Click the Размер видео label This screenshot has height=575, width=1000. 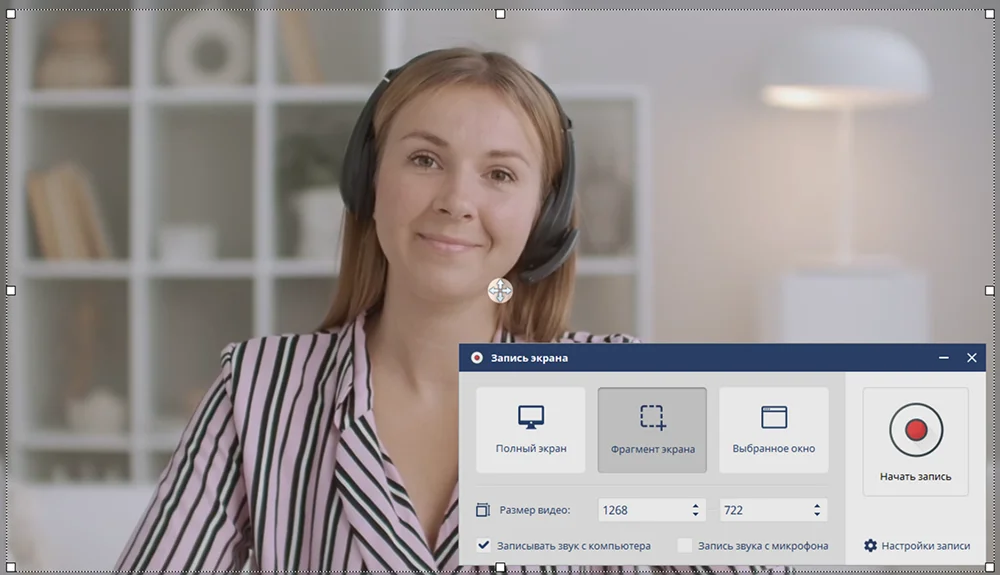click(x=534, y=510)
